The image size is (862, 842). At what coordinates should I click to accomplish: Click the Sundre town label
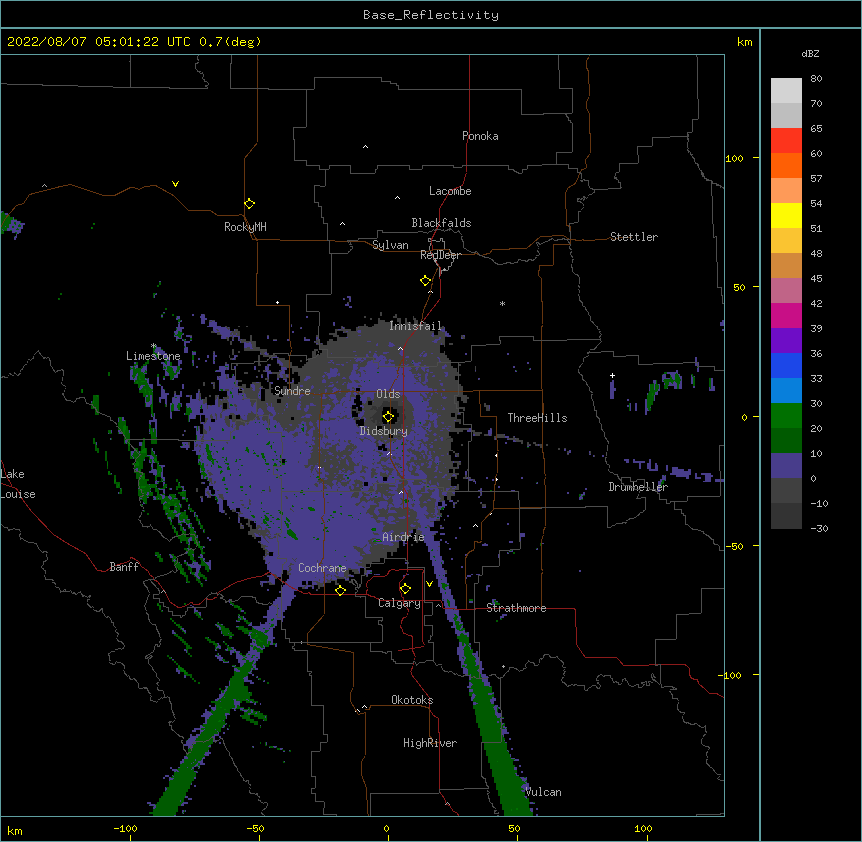pos(292,391)
